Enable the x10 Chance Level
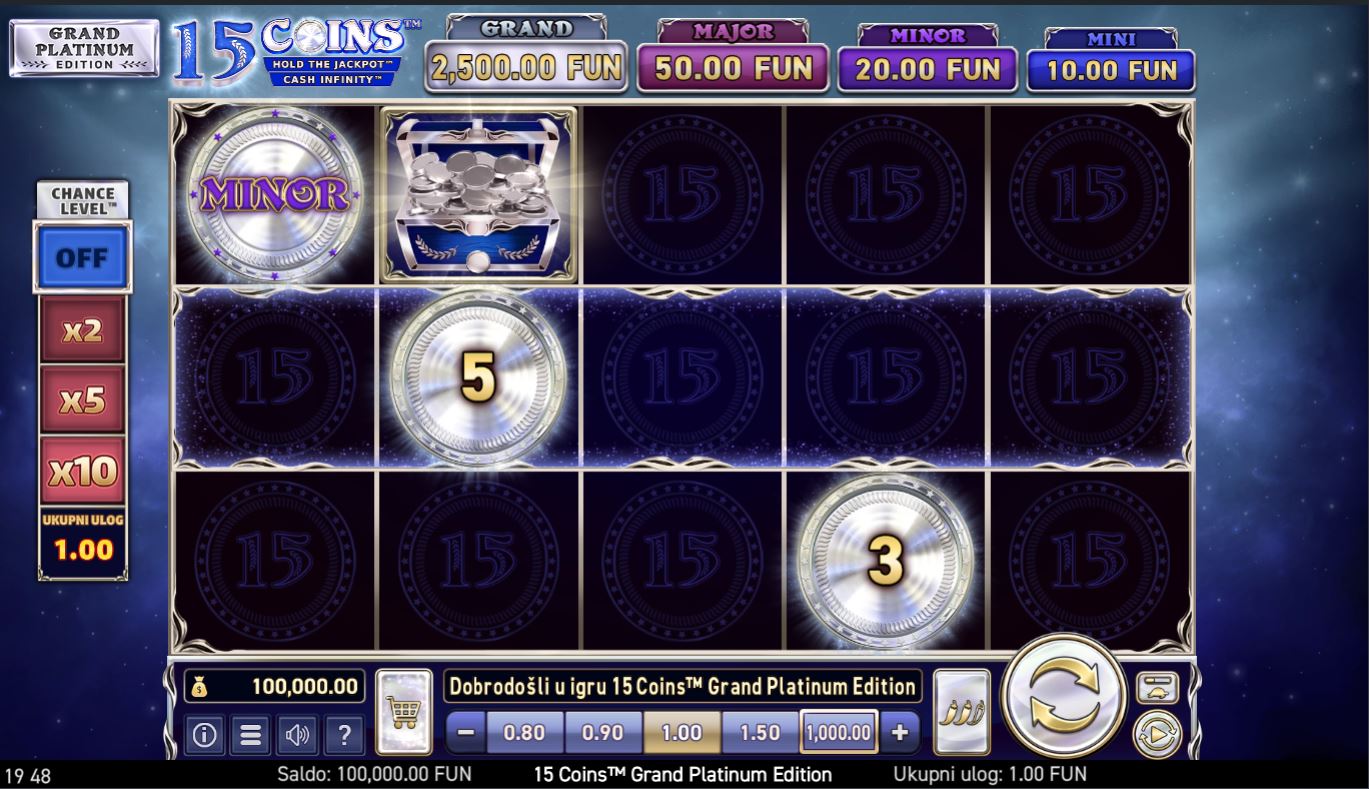 (x=82, y=470)
